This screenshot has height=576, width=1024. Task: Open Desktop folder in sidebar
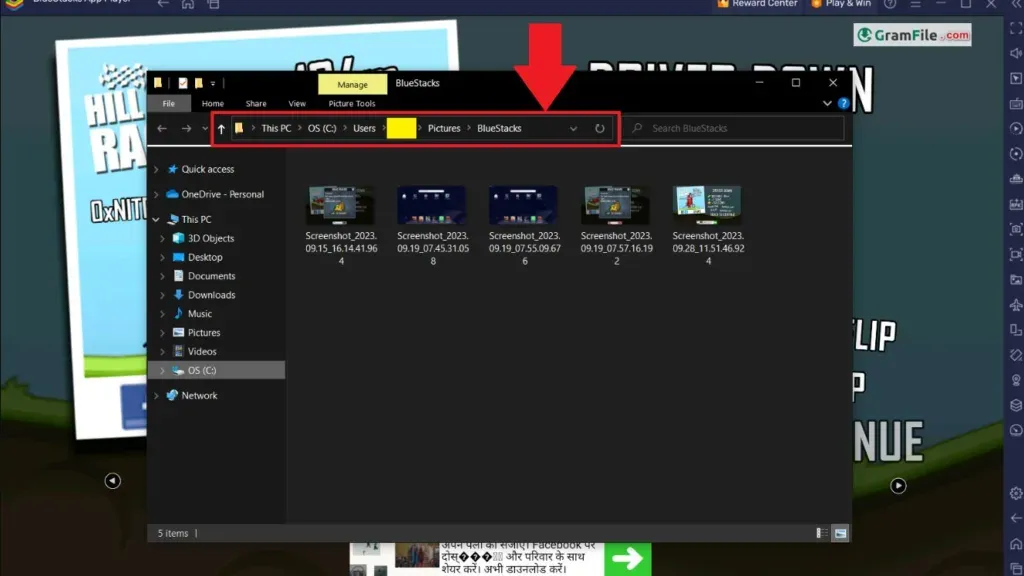204,258
